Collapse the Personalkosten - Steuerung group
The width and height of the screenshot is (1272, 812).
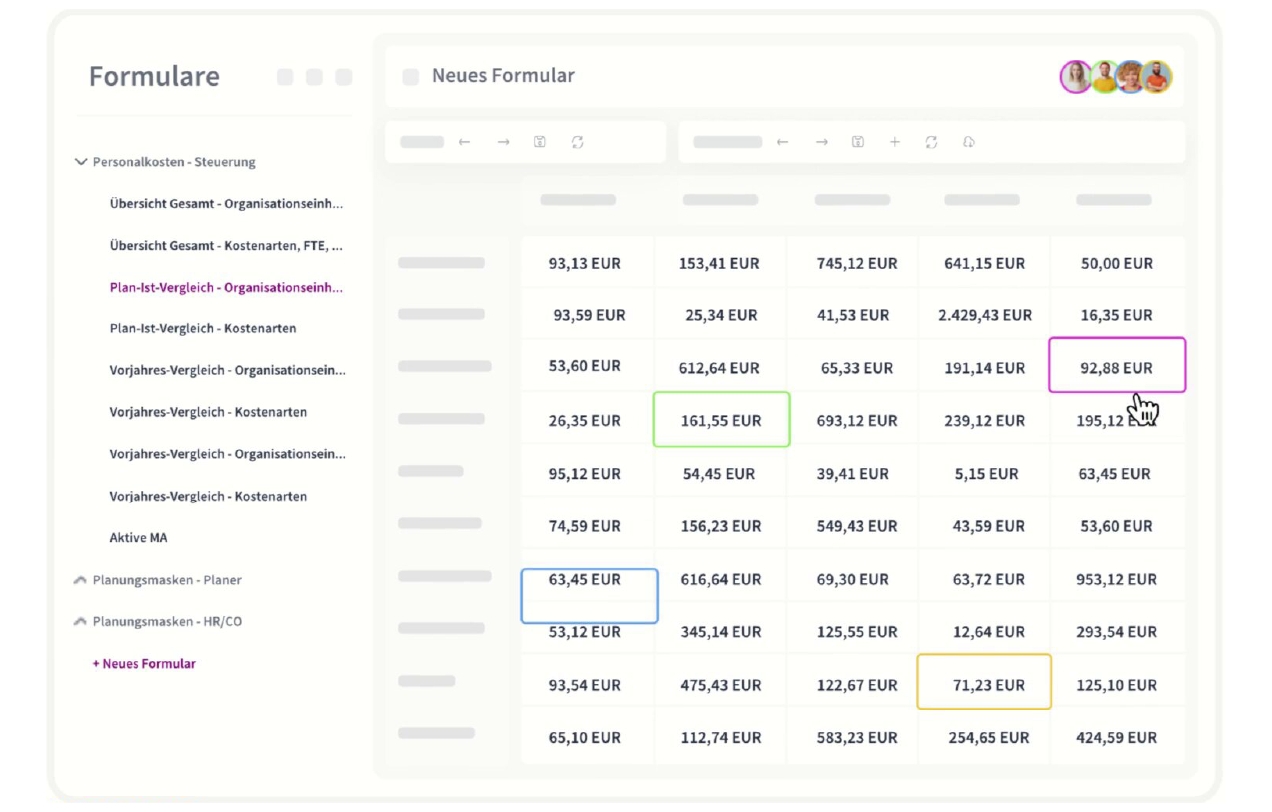pos(81,162)
